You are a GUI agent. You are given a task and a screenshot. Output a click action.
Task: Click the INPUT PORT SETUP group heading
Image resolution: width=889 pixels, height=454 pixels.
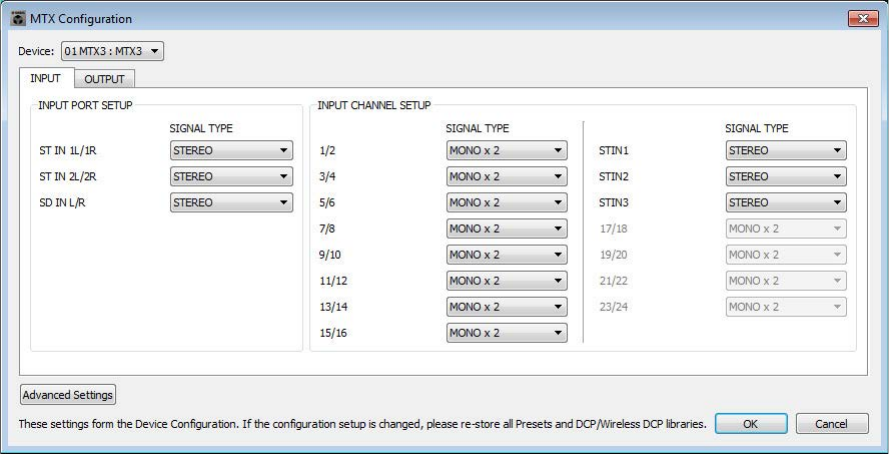point(86,105)
